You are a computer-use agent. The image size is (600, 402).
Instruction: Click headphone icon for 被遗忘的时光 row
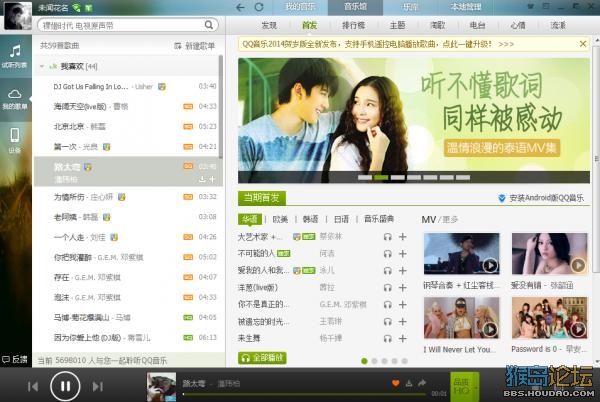click(388, 322)
